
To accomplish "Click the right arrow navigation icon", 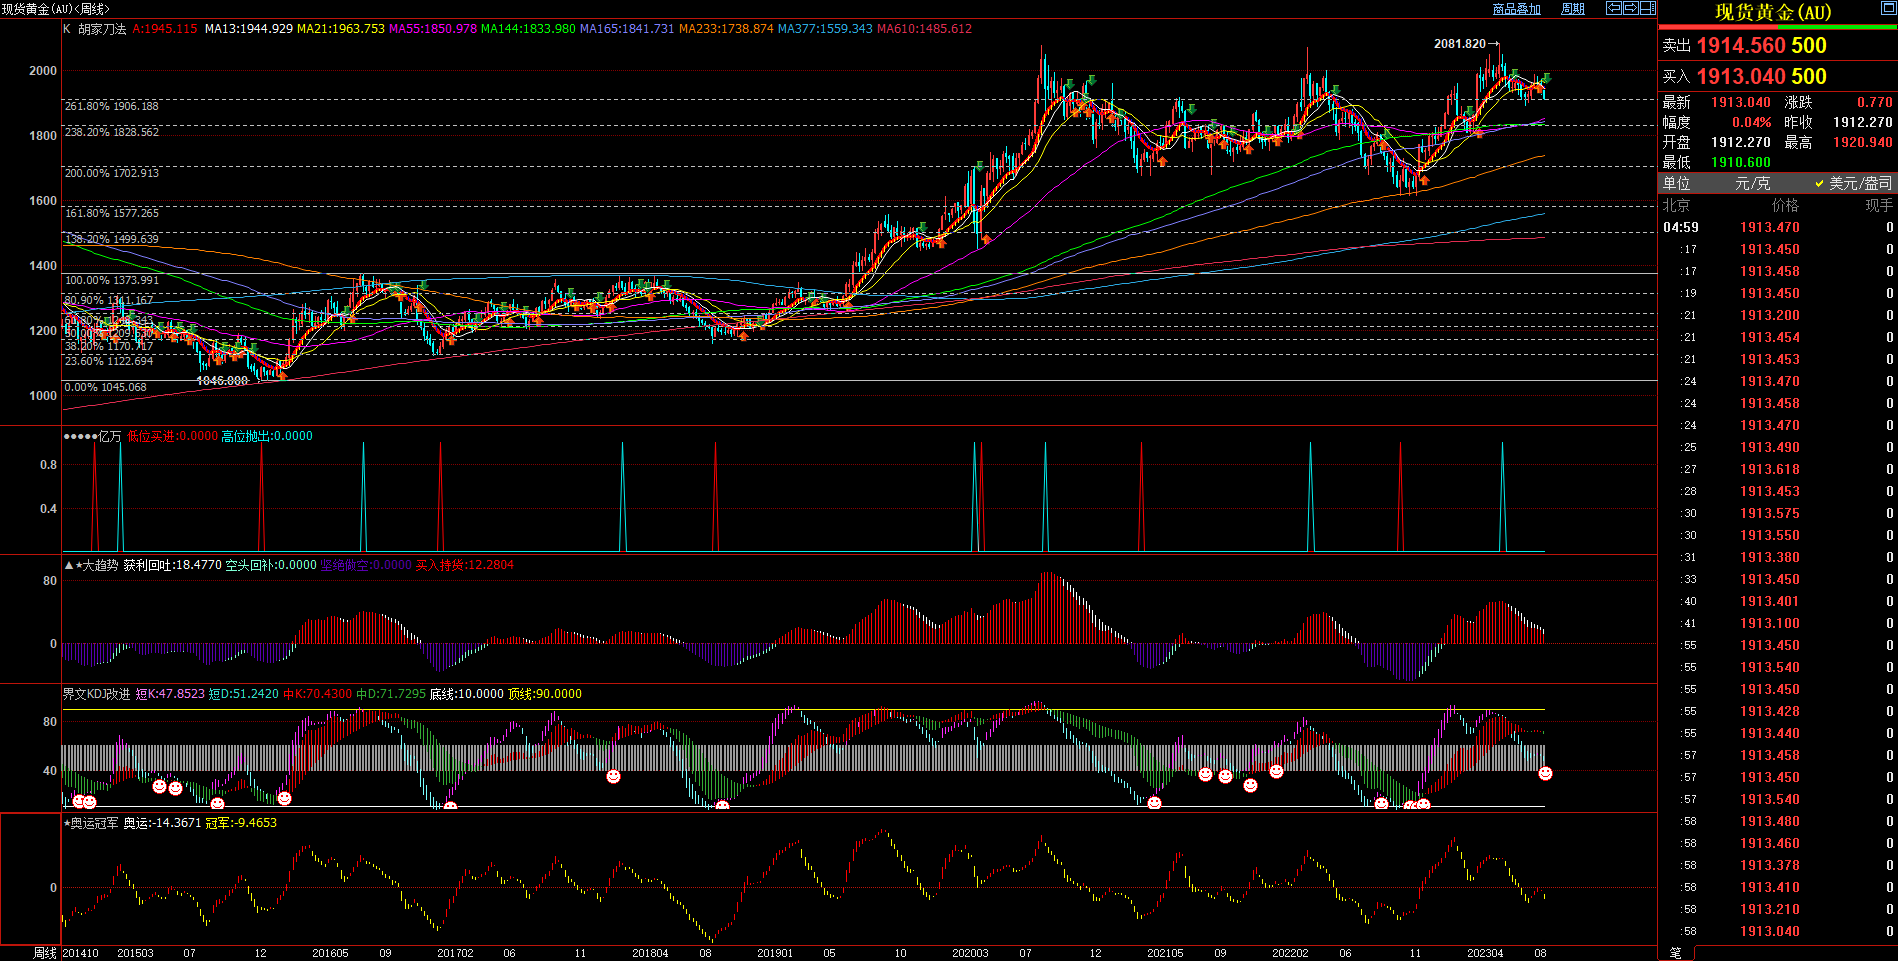I will pyautogui.click(x=1630, y=8).
